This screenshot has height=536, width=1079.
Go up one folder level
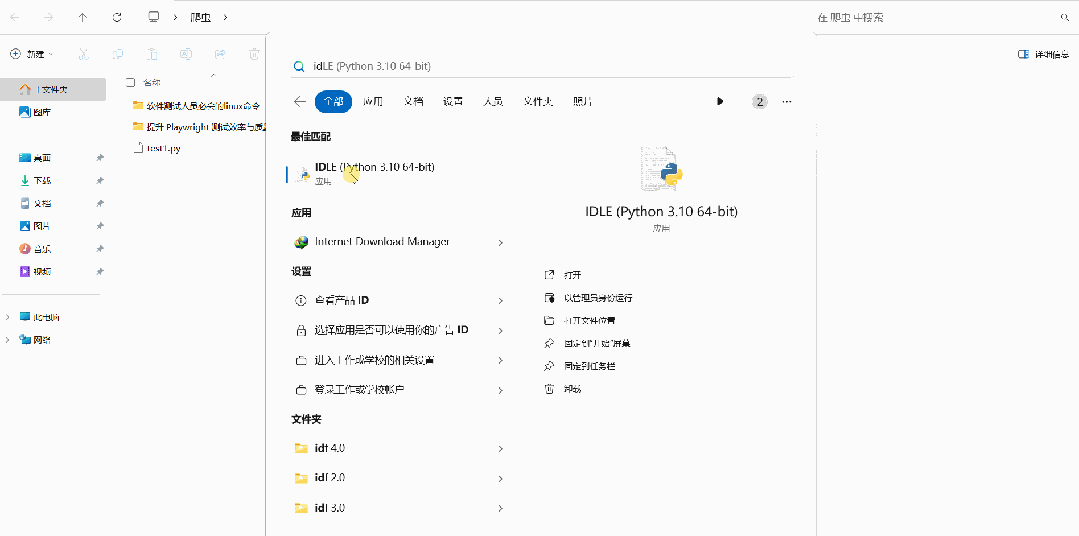[x=83, y=17]
